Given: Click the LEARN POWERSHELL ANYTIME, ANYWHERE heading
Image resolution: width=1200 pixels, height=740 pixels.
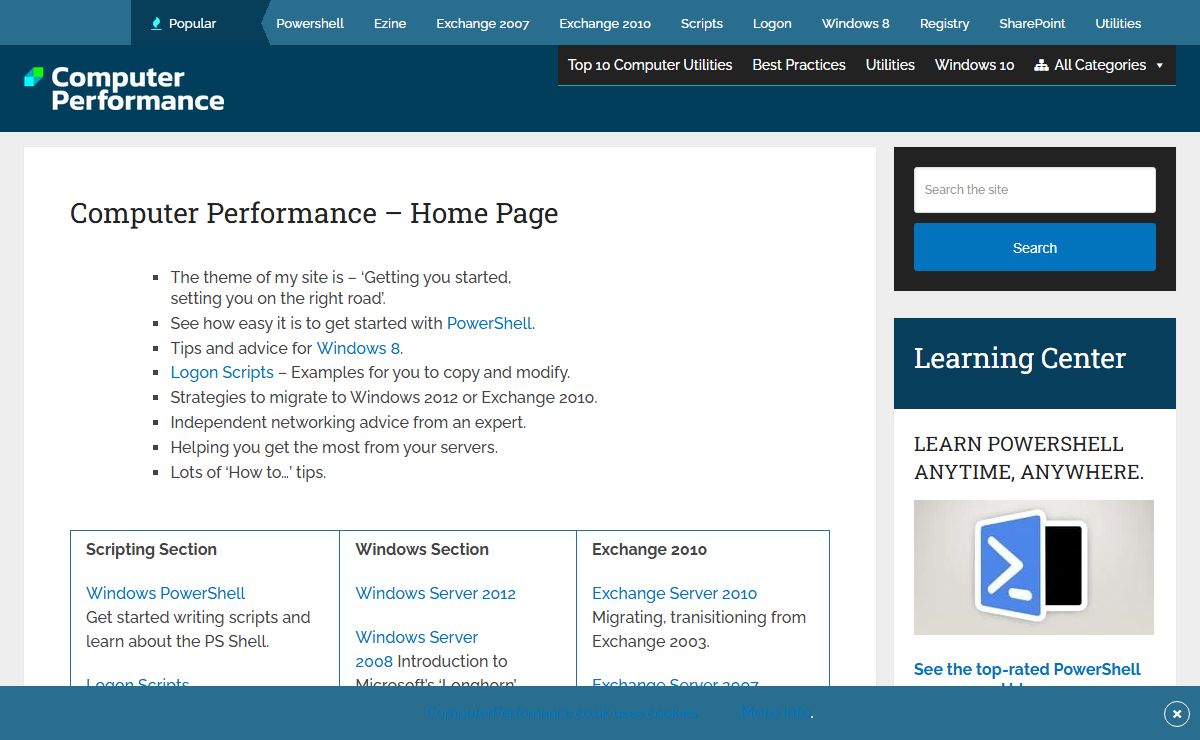Looking at the screenshot, I should 1029,458.
